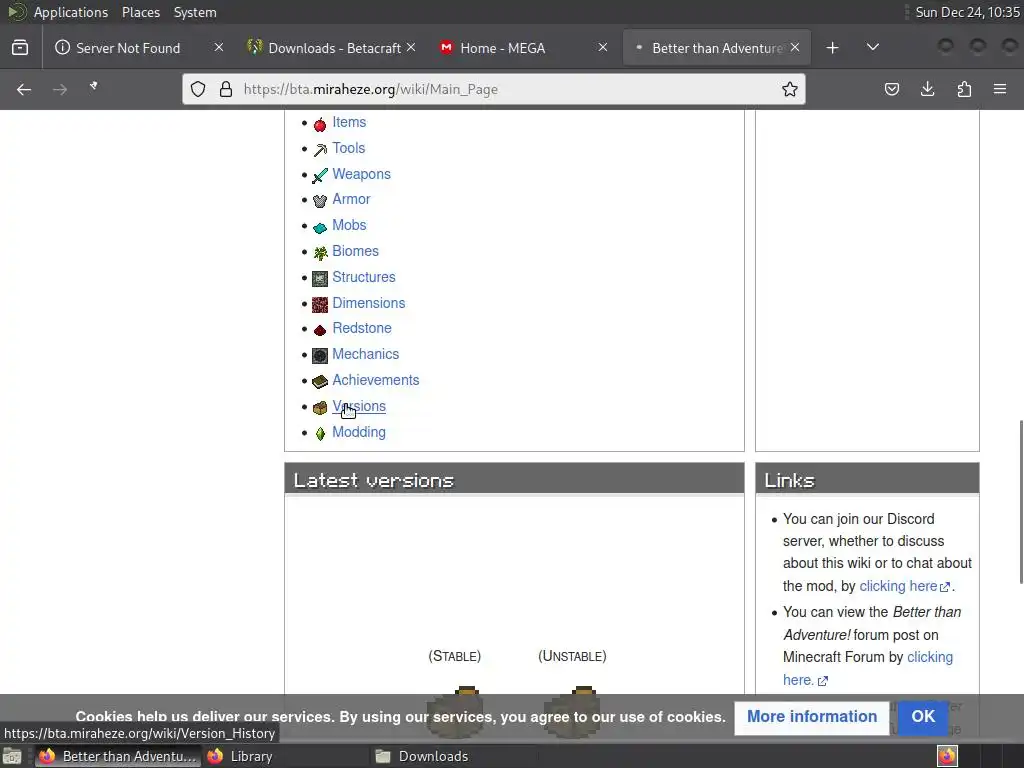The width and height of the screenshot is (1024, 768).
Task: Open the Modding wiki link
Action: [x=359, y=432]
